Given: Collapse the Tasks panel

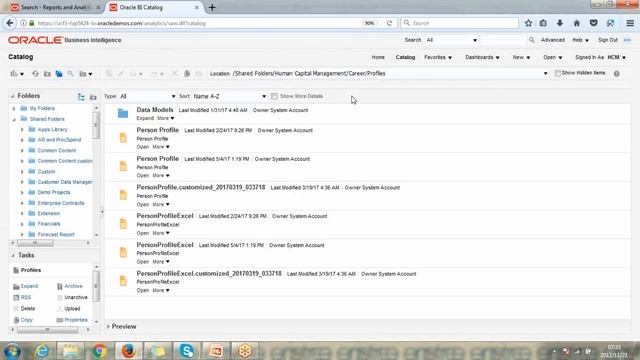Looking at the screenshot, I should point(13,256).
